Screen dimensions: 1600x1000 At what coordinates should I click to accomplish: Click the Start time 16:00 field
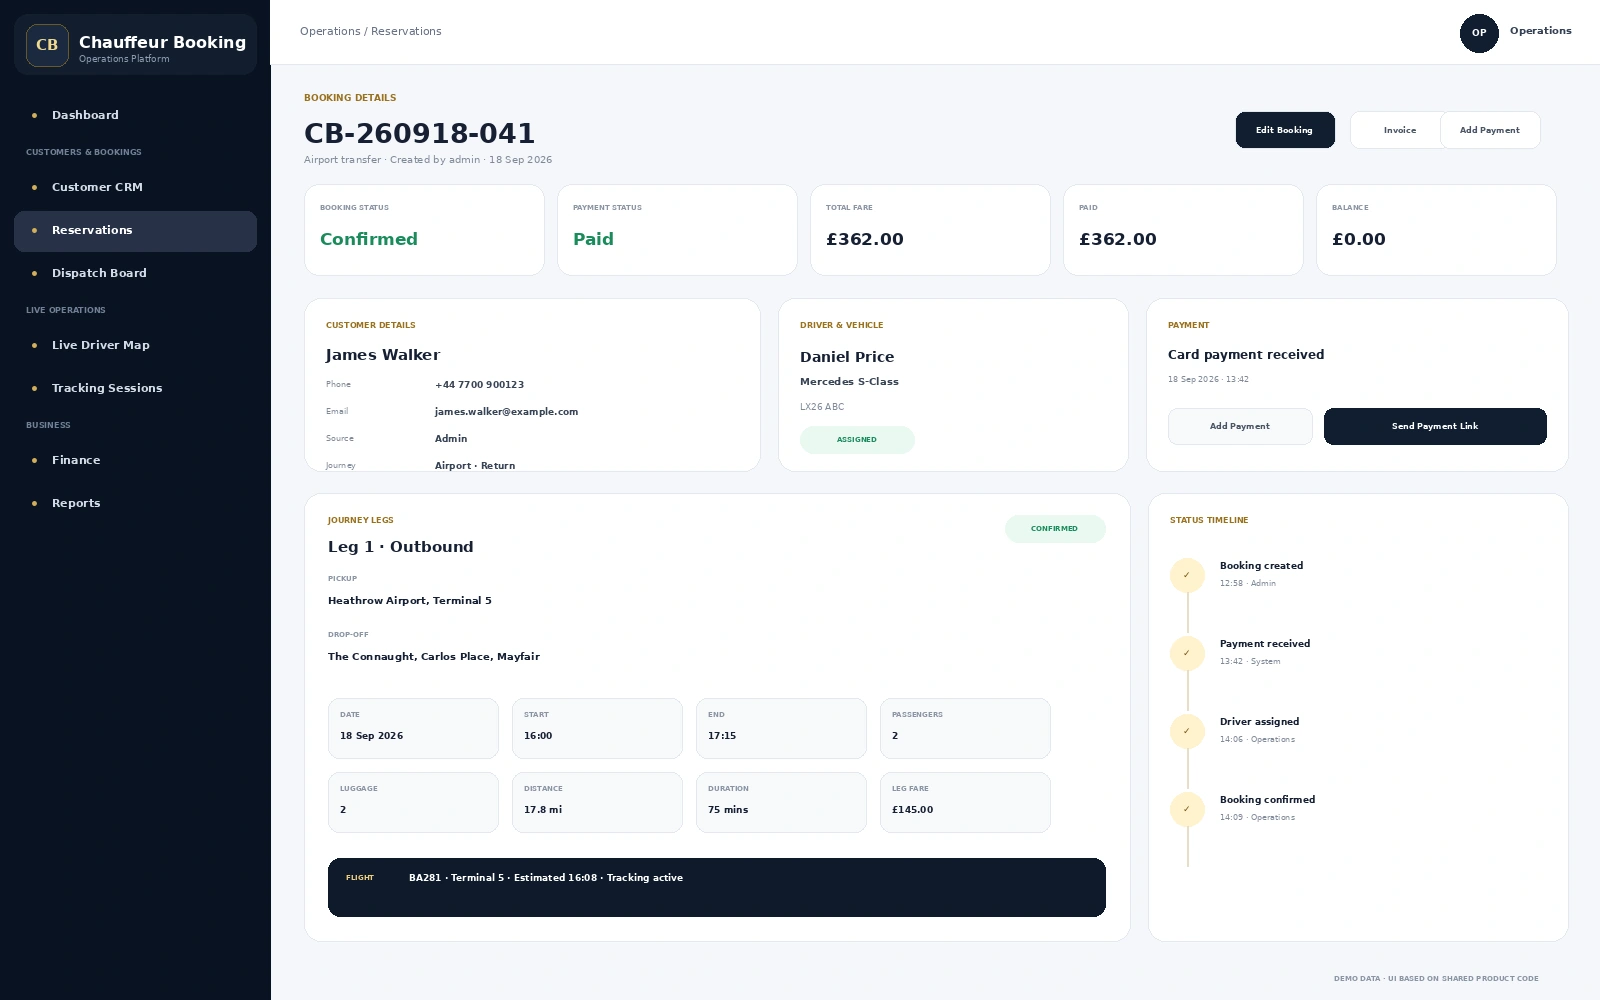(x=597, y=728)
